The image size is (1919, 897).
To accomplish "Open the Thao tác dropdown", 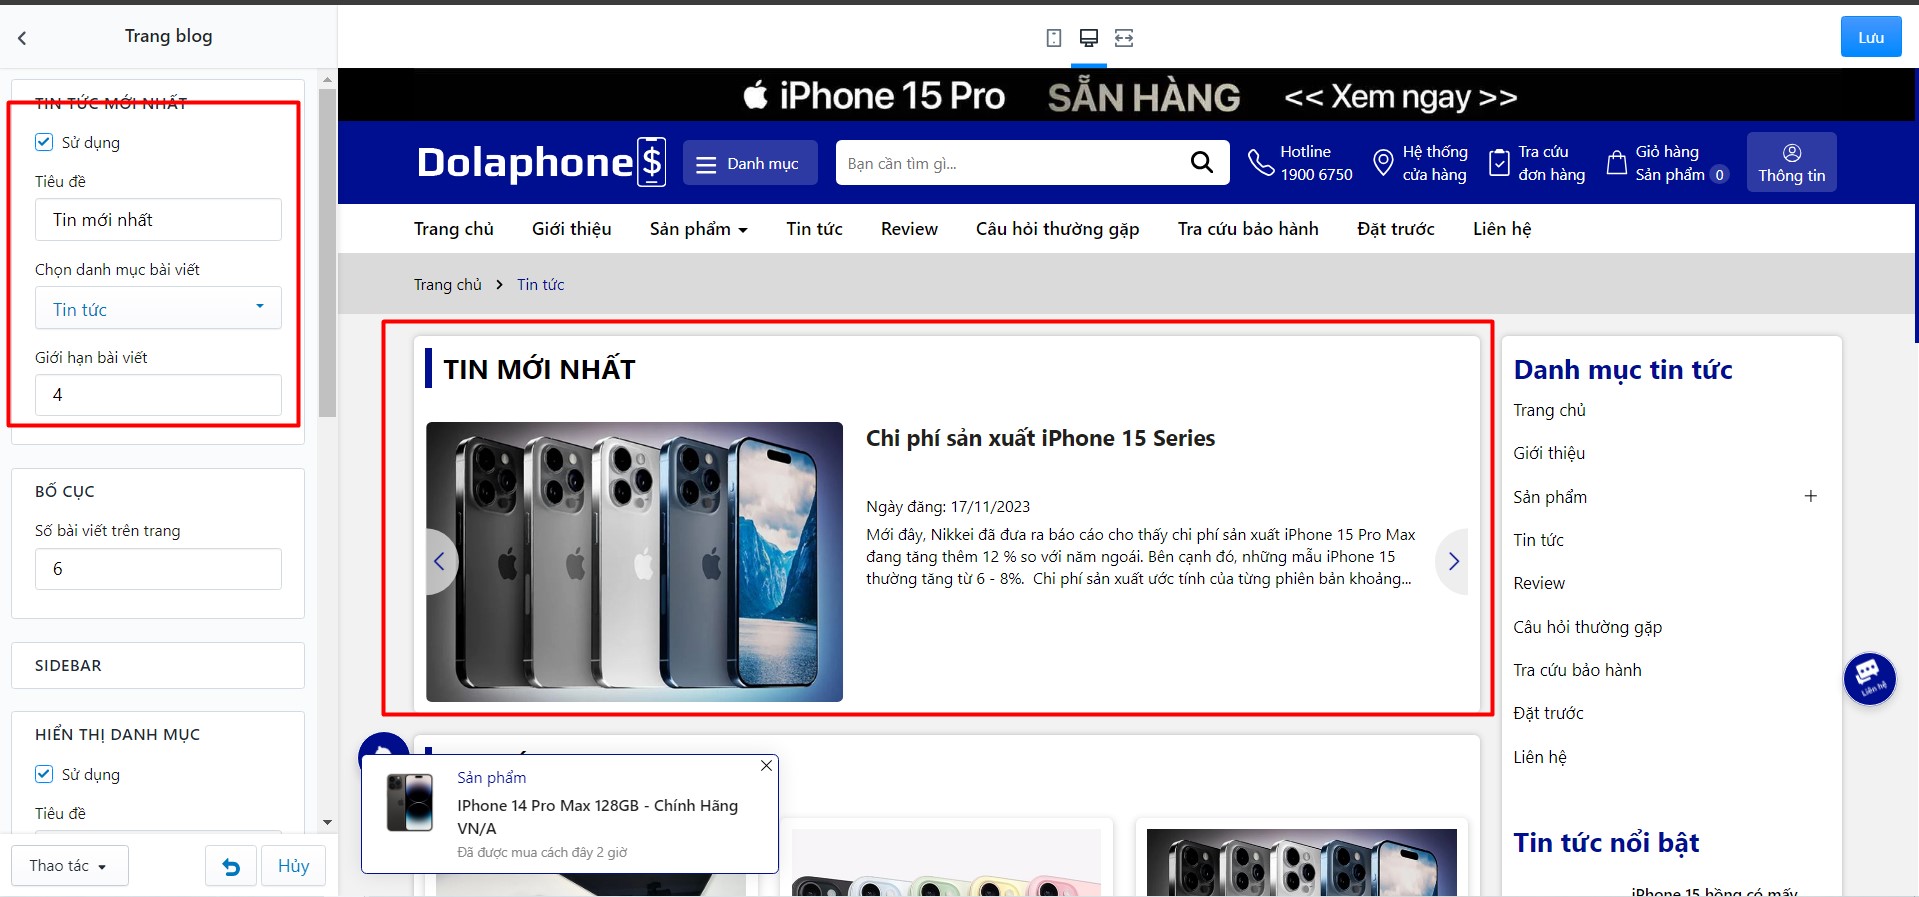I will pos(70,866).
